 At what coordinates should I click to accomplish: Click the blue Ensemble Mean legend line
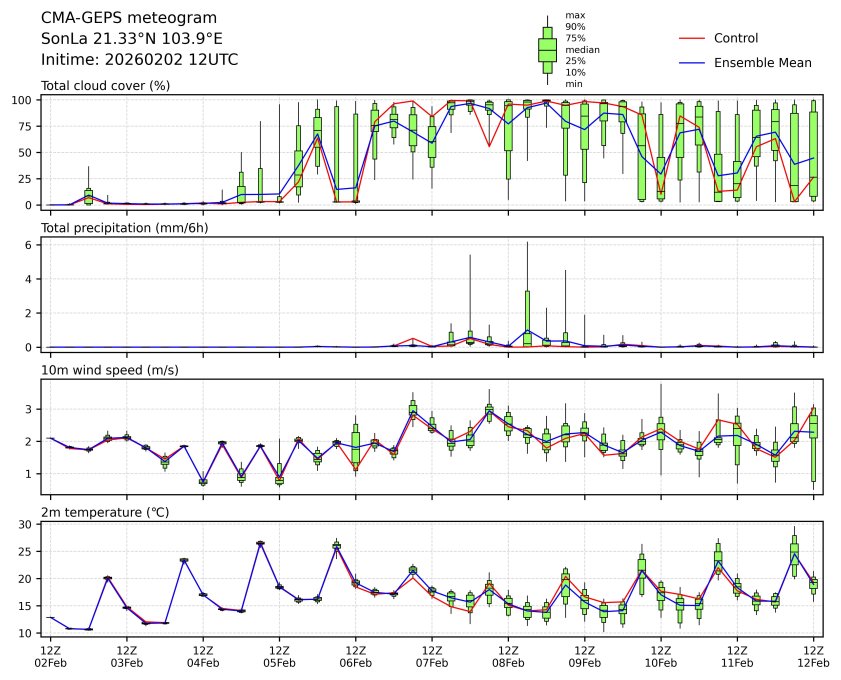point(692,62)
